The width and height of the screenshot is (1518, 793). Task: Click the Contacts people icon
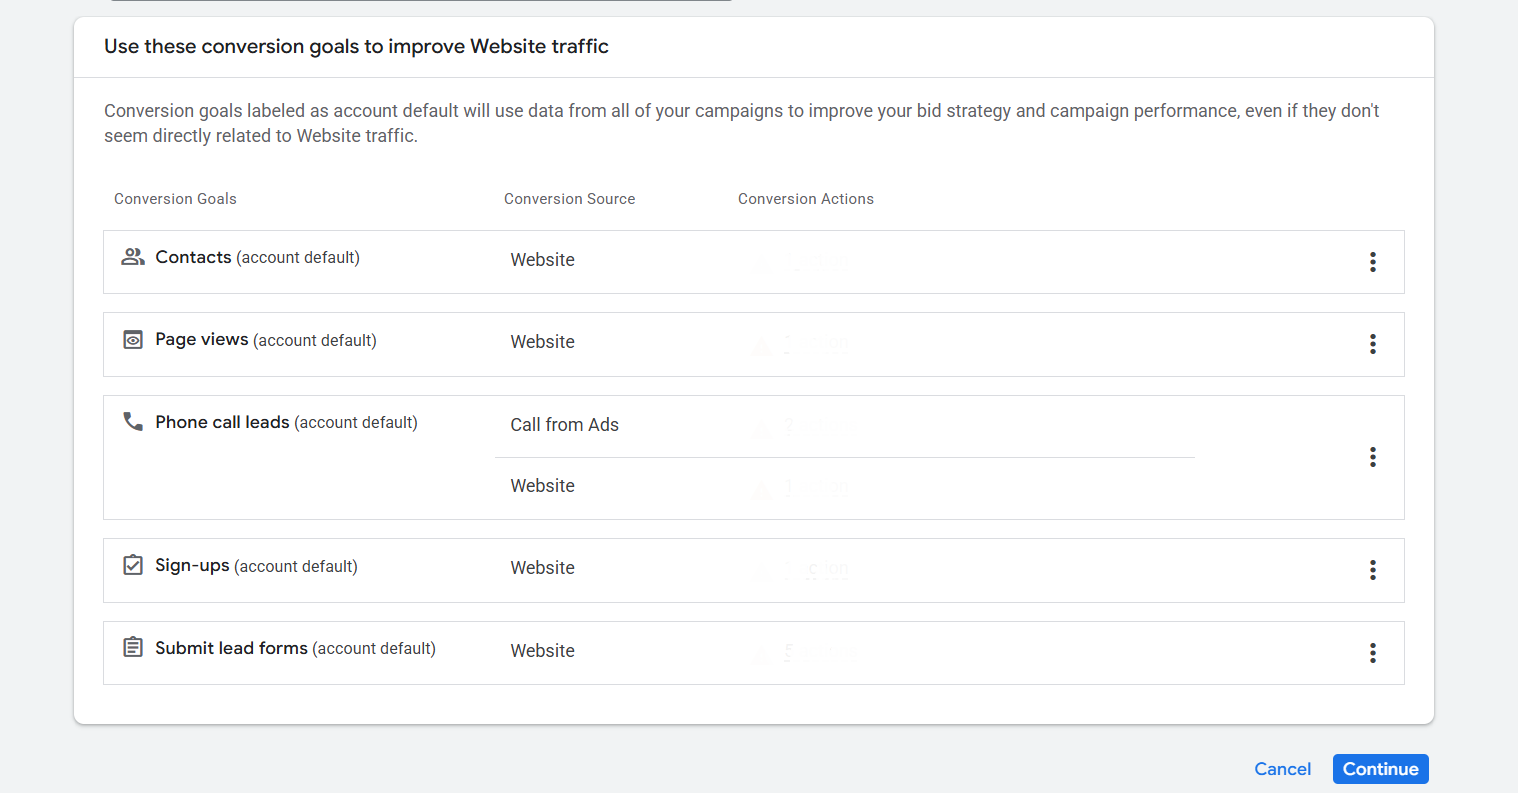pyautogui.click(x=132, y=257)
